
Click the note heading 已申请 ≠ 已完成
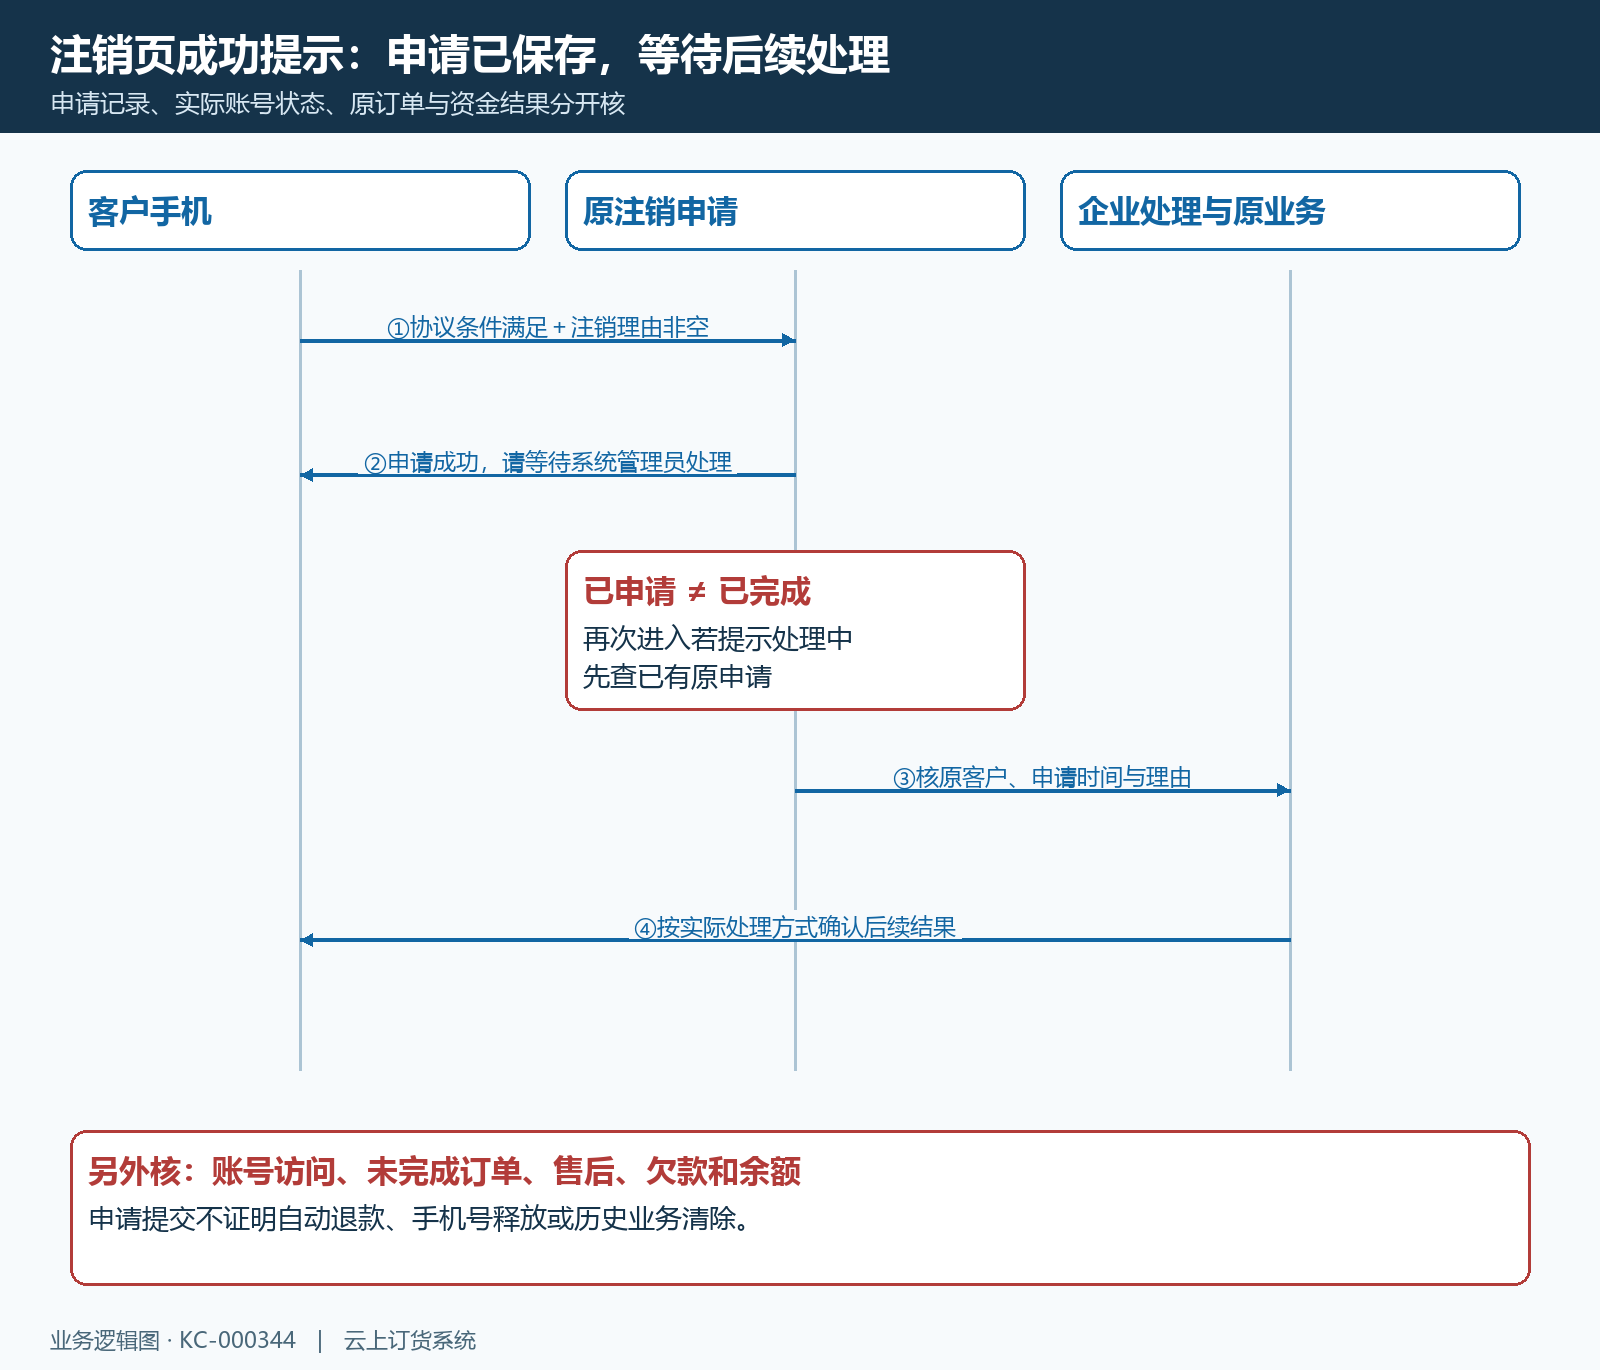pos(697,591)
